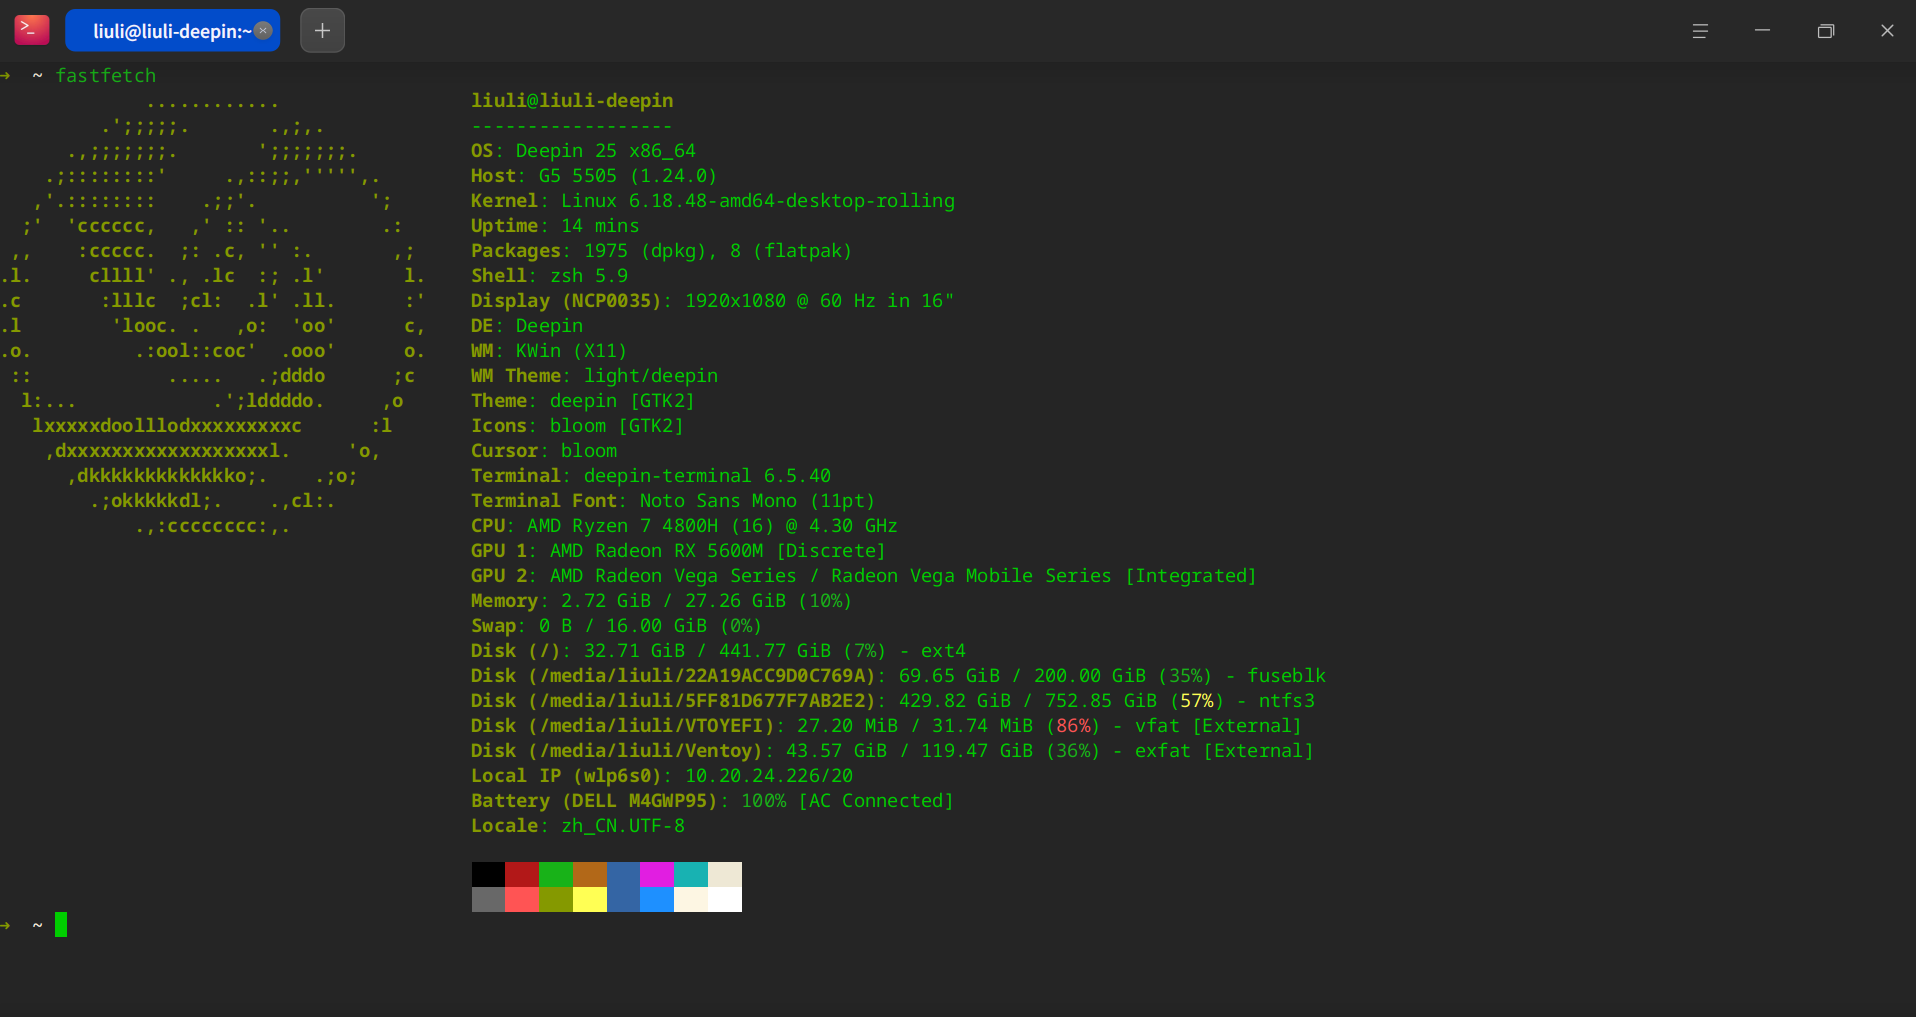Restore the terminal window size
Viewport: 1916px width, 1017px height.
coord(1825,31)
